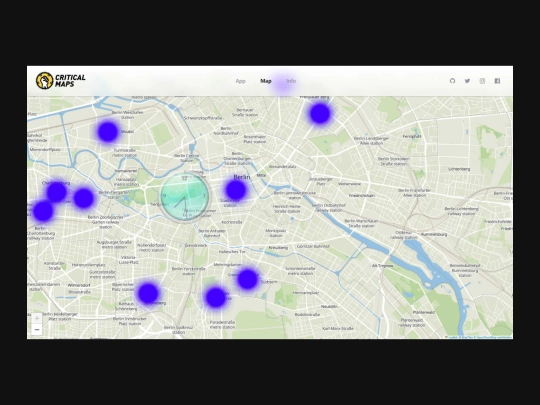540x405 pixels.
Task: Click the Wilmersdorf map label
Action: (x=79, y=285)
